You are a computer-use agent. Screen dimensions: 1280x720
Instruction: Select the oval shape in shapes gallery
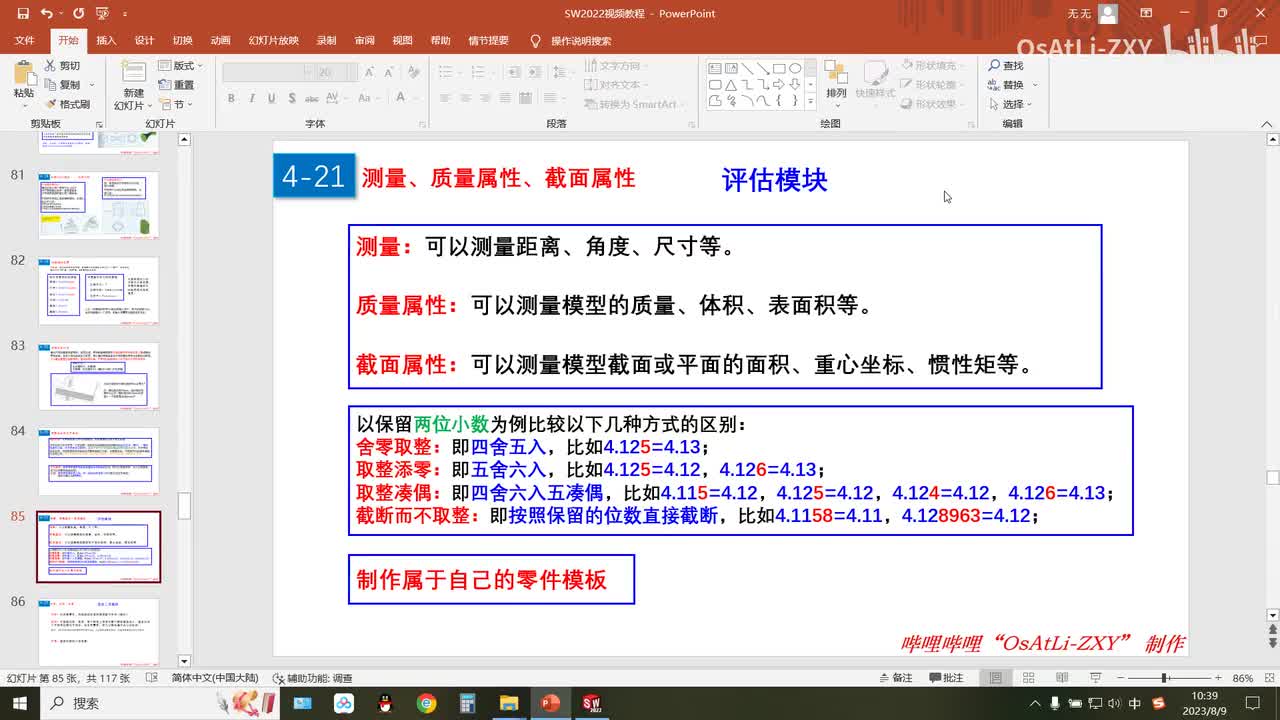(x=795, y=69)
